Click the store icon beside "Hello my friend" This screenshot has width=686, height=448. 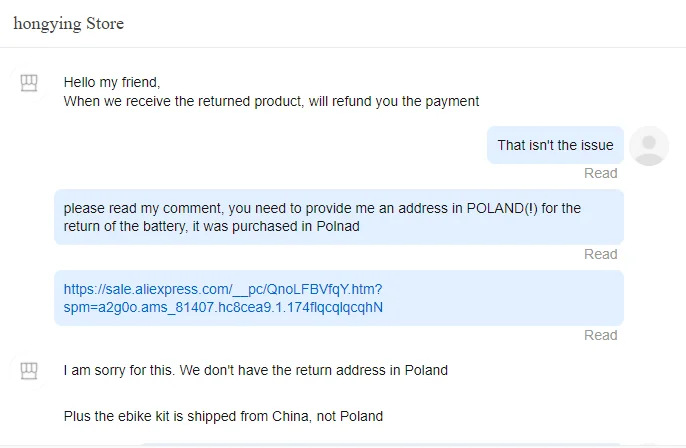(30, 84)
